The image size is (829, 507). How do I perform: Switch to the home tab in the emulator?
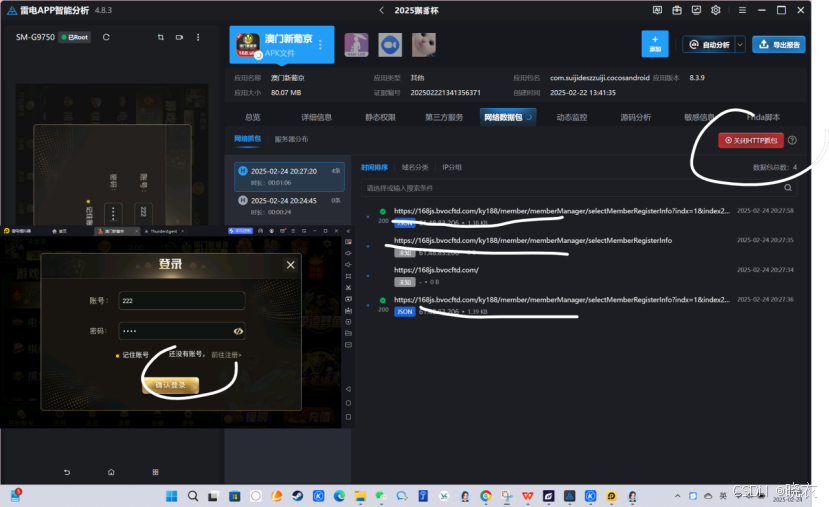pos(59,231)
